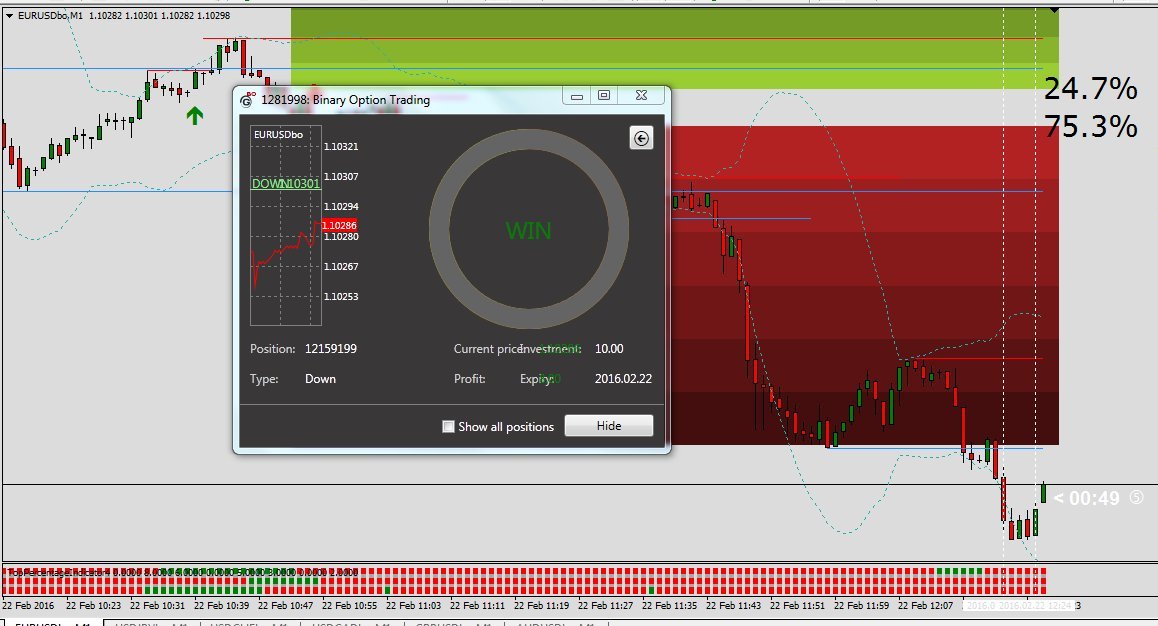Open the EURUSDbo,M1 chart dropdown triangle

[x=9, y=15]
